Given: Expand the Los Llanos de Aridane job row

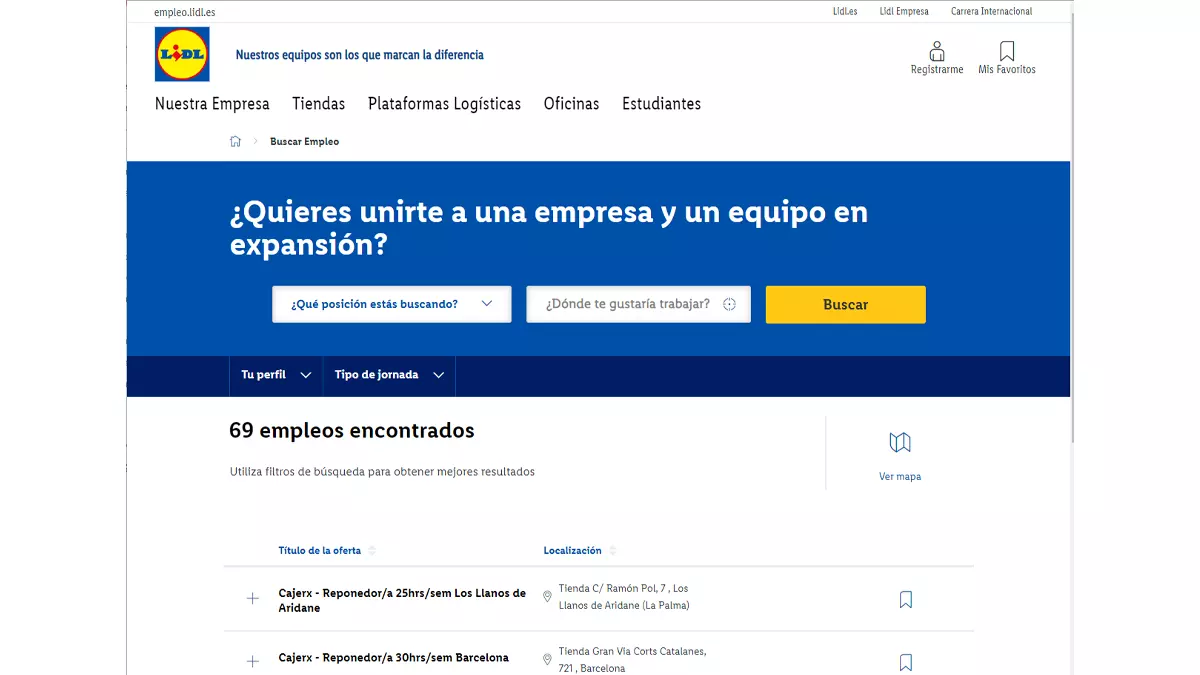Looking at the screenshot, I should click(x=253, y=598).
